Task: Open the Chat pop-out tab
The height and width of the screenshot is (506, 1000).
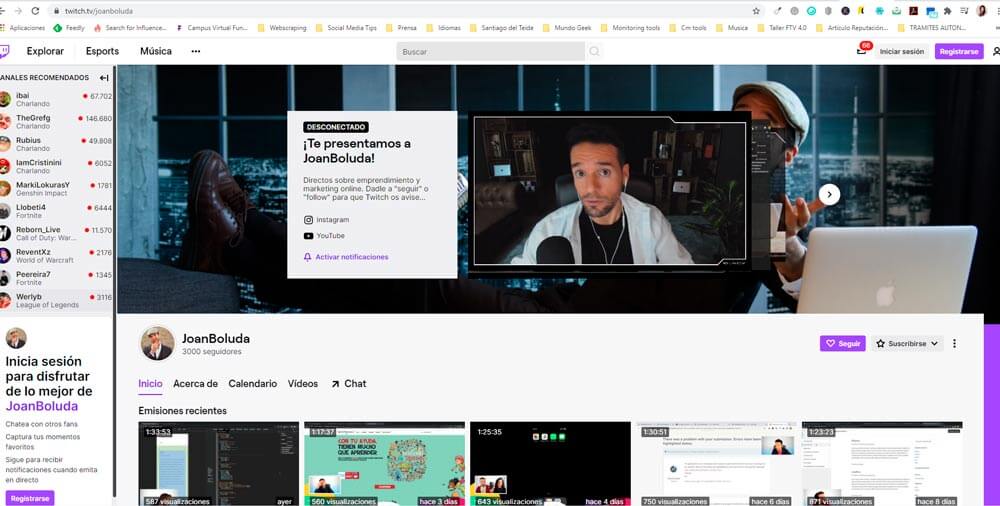Action: pyautogui.click(x=348, y=383)
